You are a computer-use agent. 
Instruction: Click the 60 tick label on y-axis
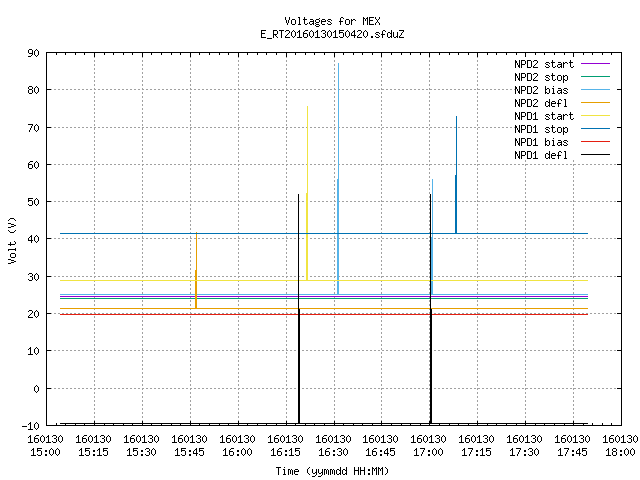click(34, 165)
